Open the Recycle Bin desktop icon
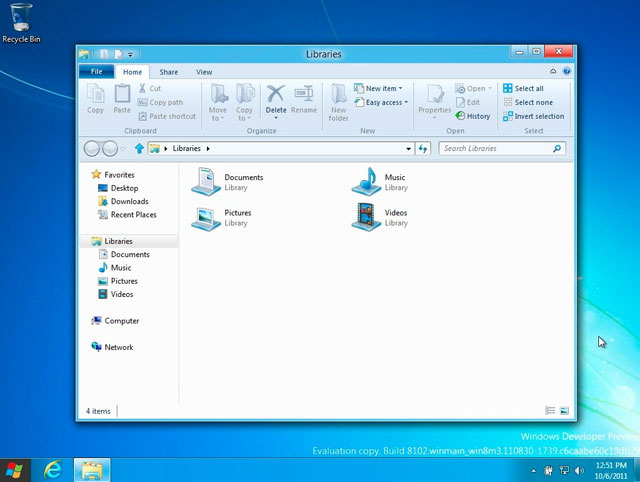Viewport: 640px width, 482px height. [x=21, y=23]
